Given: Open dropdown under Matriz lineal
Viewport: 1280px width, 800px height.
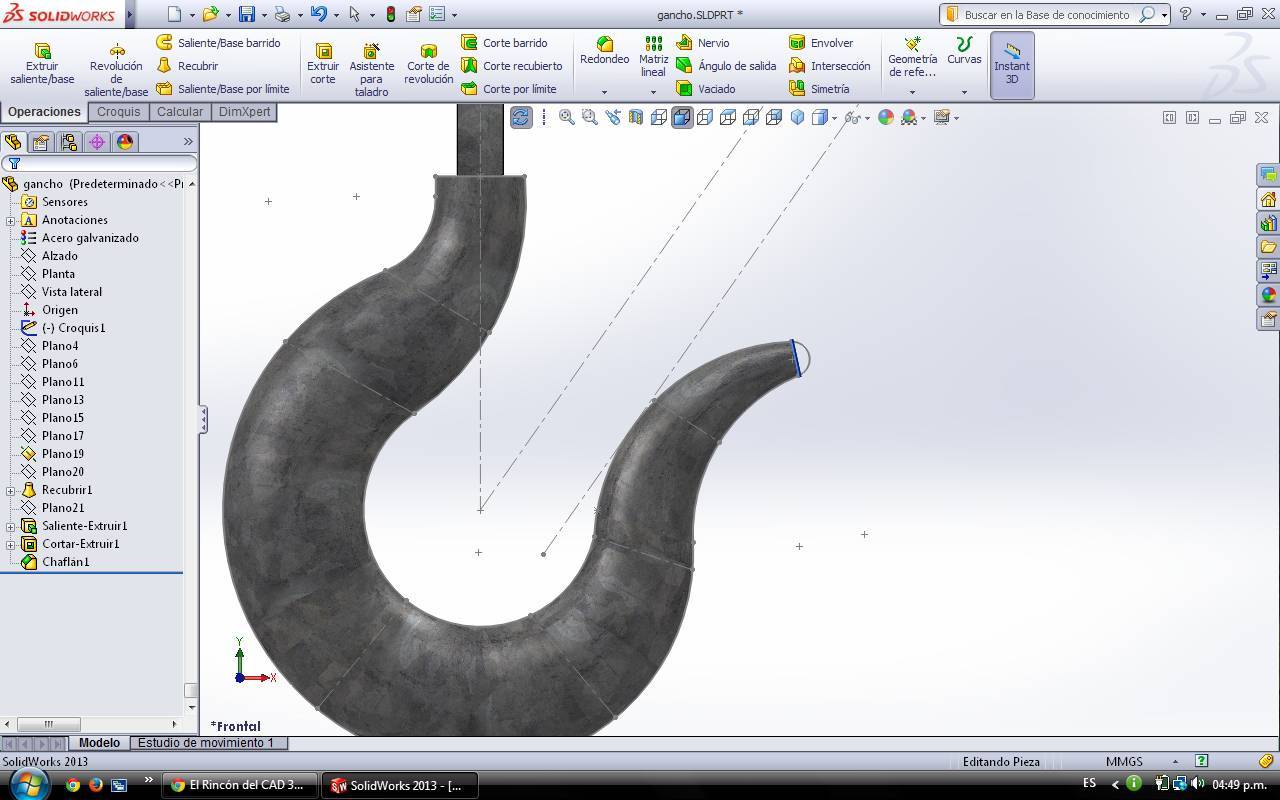Looking at the screenshot, I should click(x=653, y=92).
